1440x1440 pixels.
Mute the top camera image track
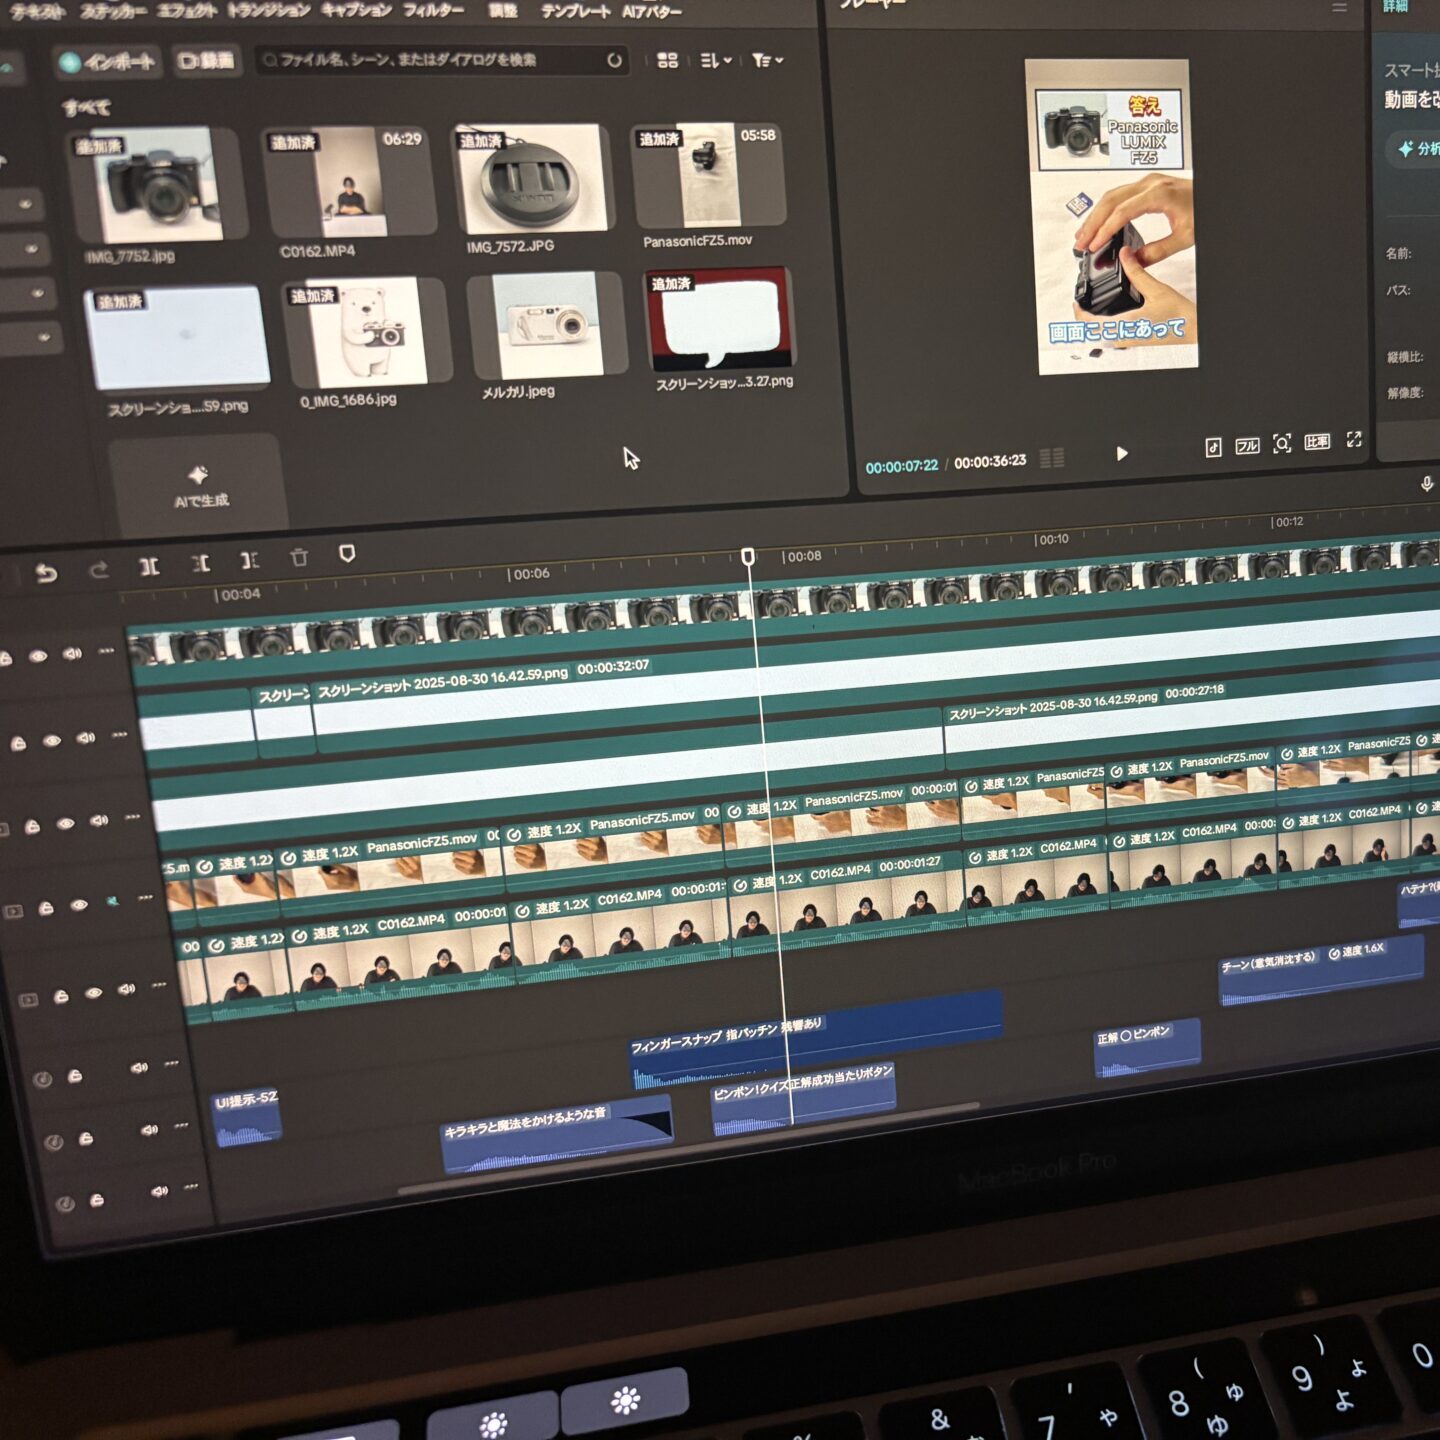(72, 654)
